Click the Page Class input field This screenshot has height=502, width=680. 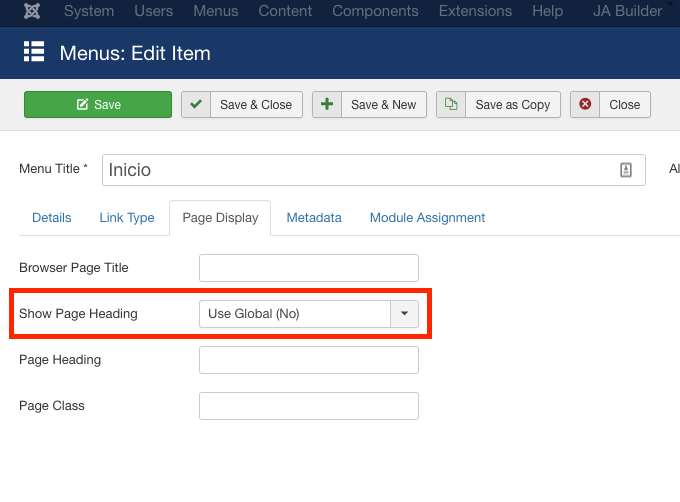click(x=308, y=406)
